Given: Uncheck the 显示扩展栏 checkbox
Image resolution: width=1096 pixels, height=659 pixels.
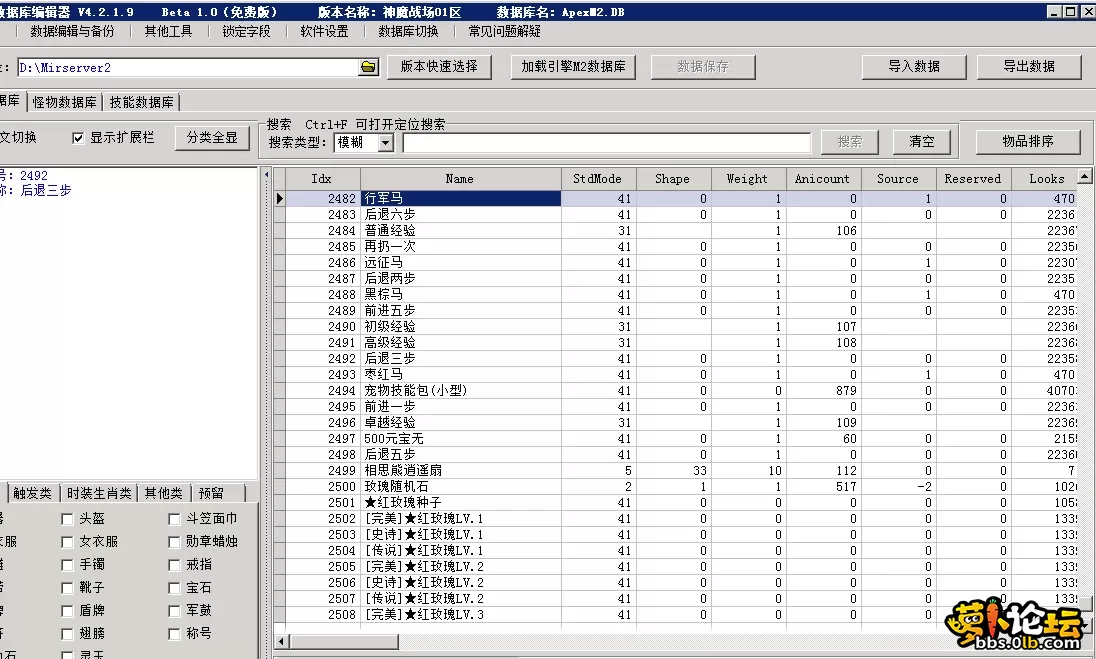Looking at the screenshot, I should tap(78, 138).
